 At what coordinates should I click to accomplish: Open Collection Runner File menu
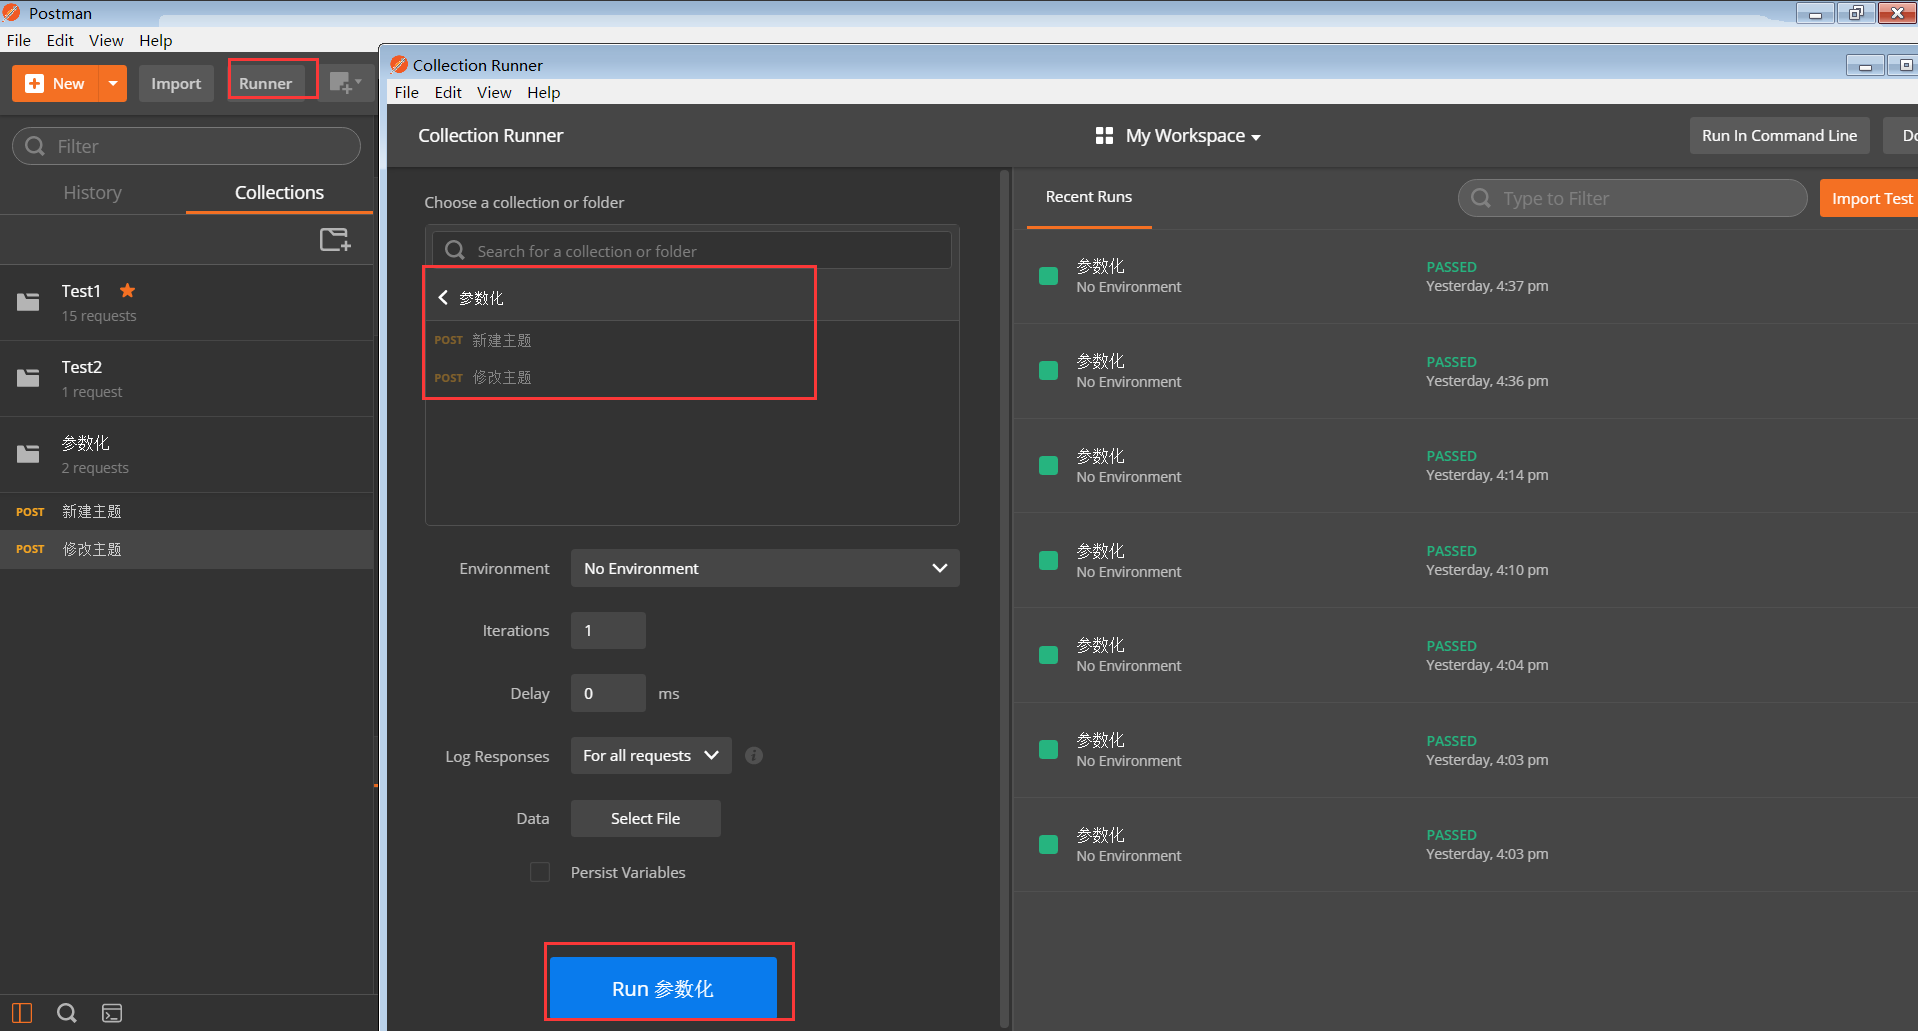click(406, 92)
